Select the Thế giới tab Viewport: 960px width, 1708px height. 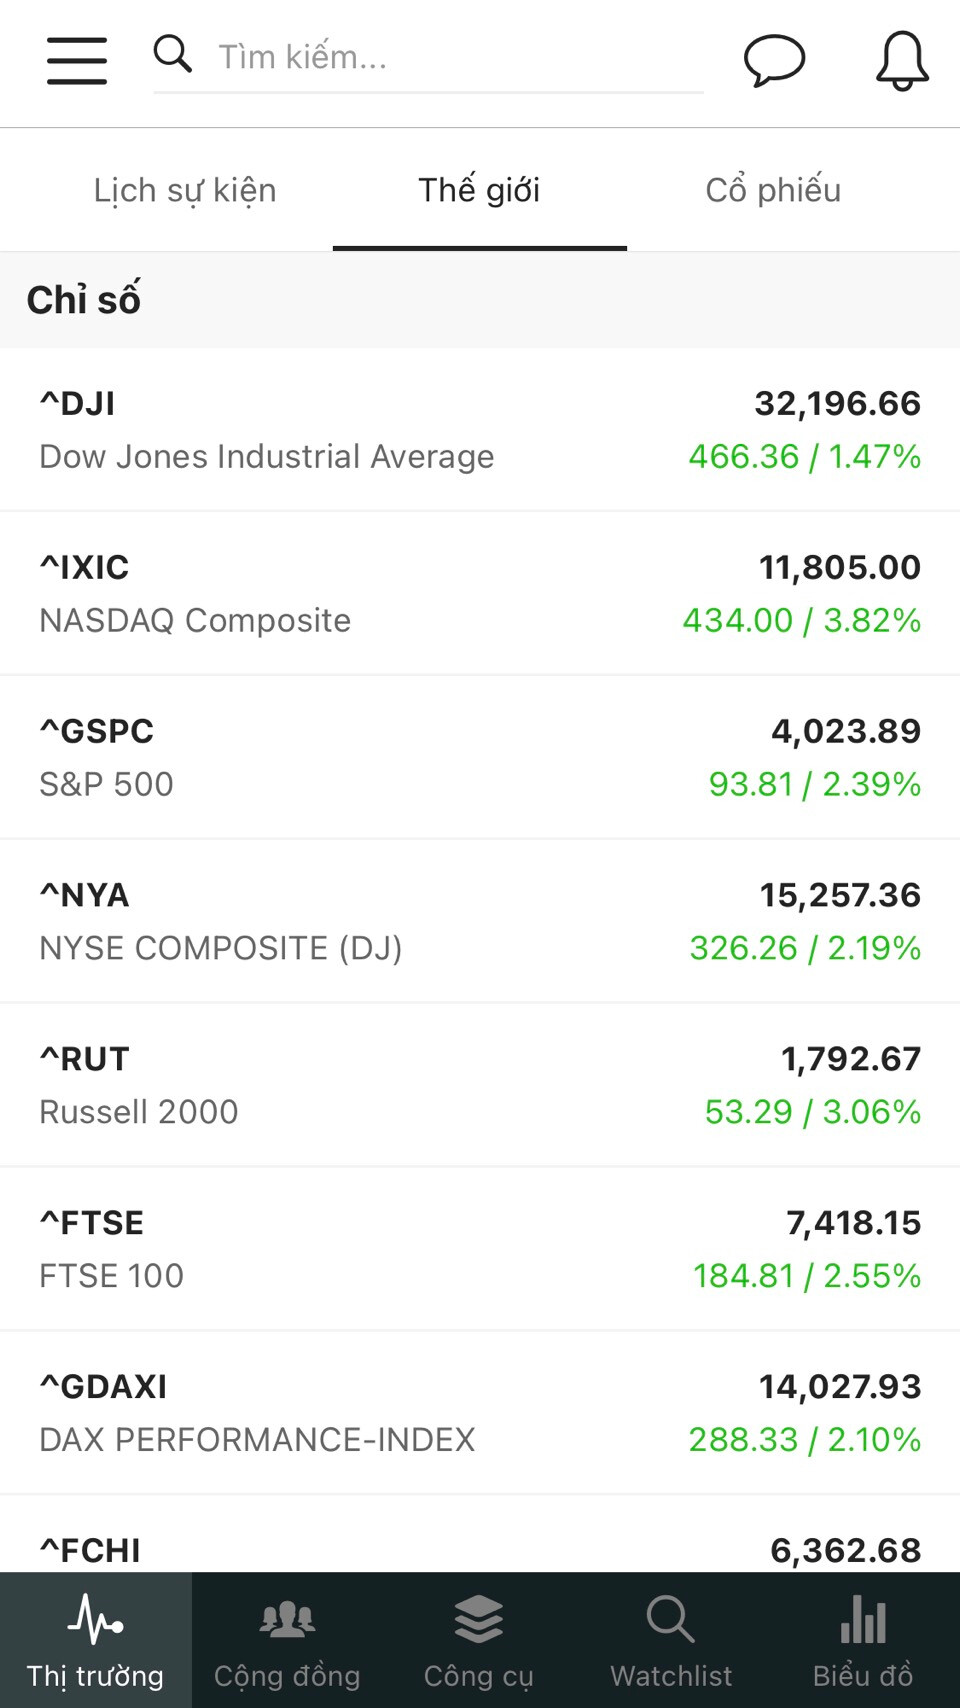coord(479,190)
